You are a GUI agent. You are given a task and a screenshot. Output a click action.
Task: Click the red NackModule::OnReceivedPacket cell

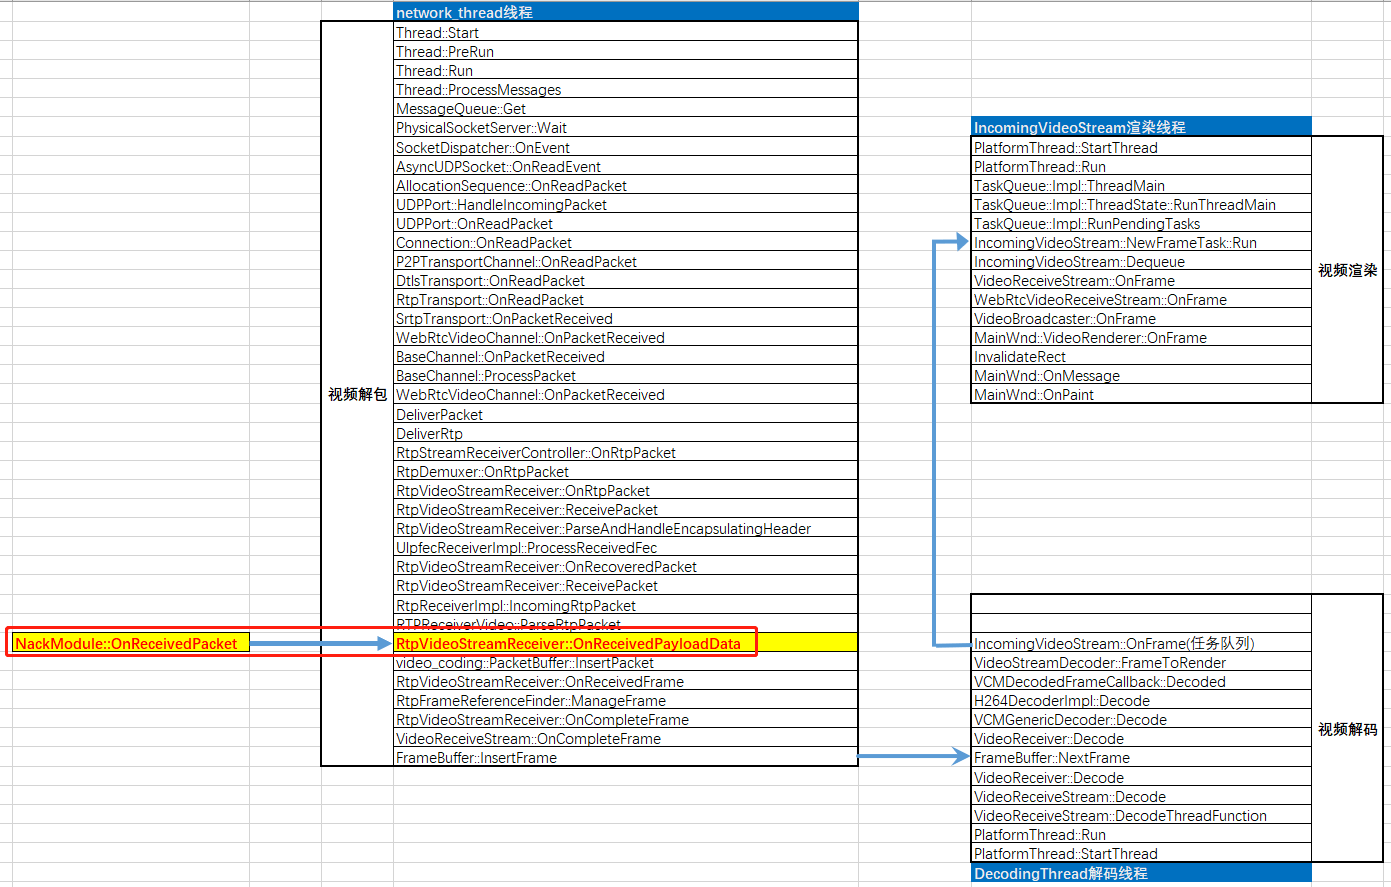[x=127, y=644]
